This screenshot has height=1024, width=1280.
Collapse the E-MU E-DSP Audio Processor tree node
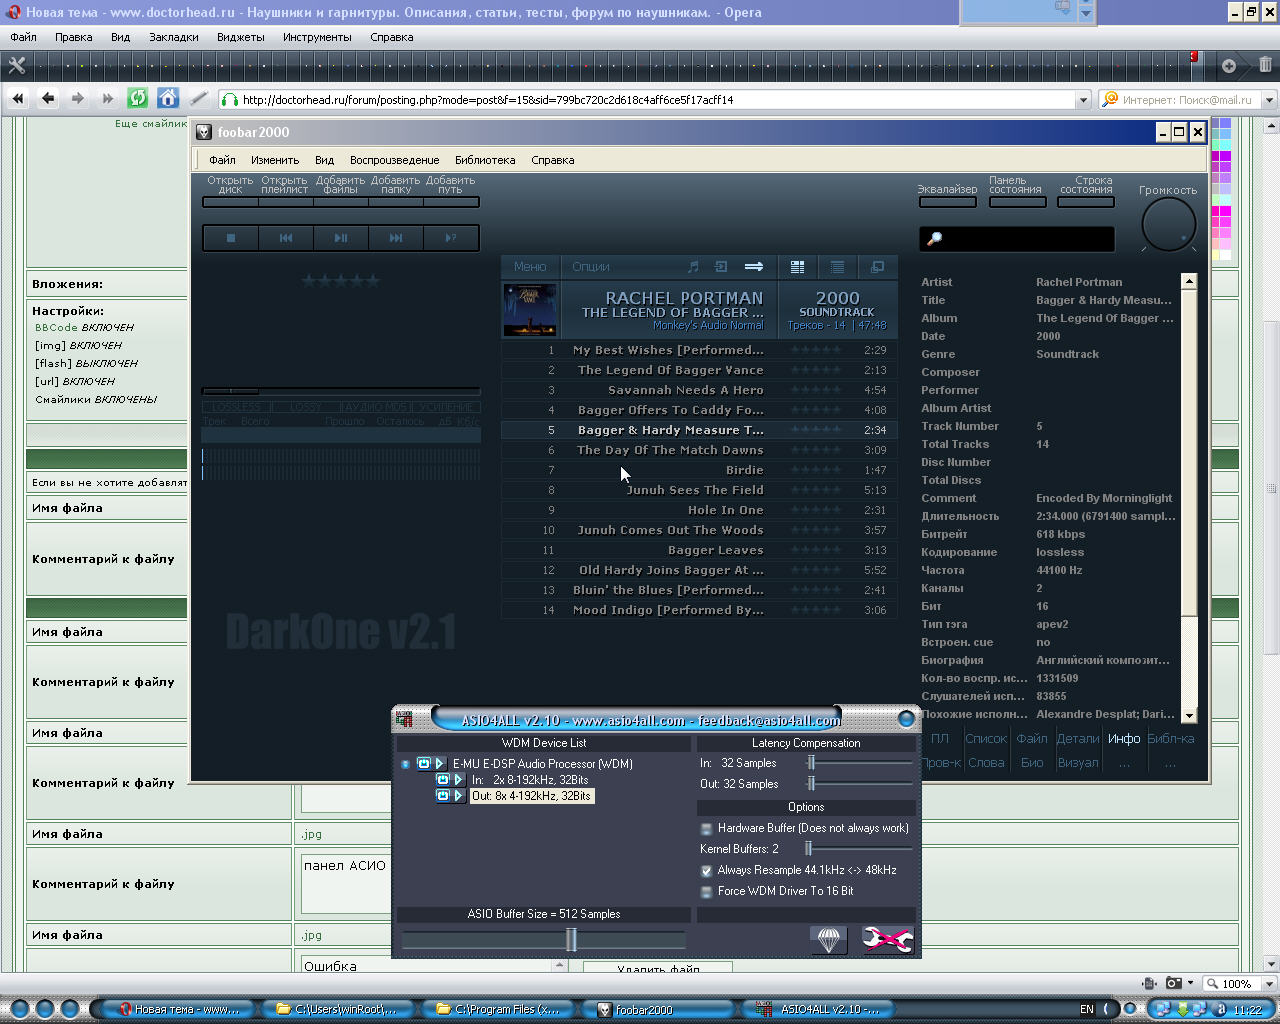[405, 764]
